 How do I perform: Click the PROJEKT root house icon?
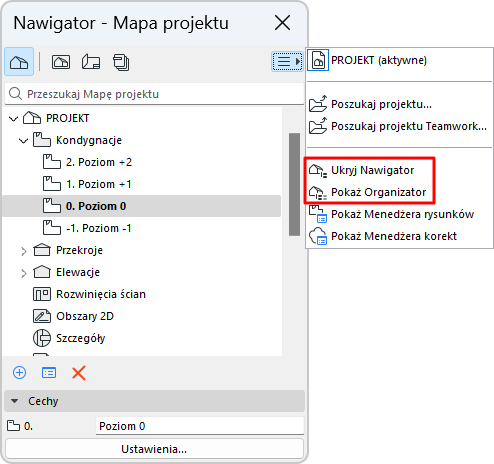[32, 118]
